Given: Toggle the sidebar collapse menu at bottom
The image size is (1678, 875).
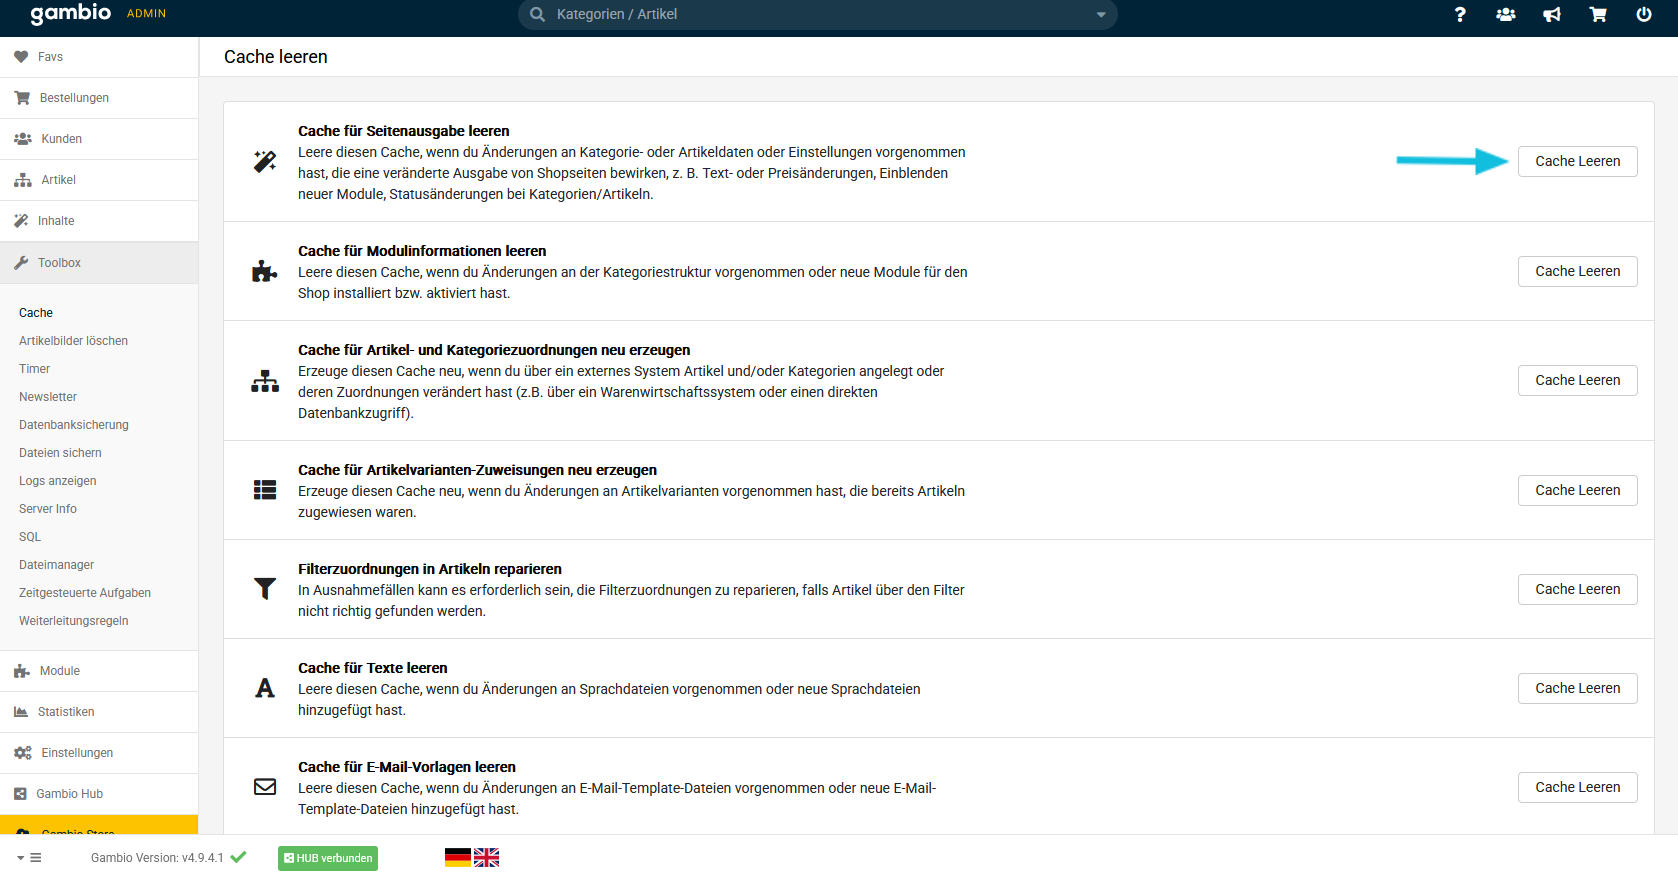Looking at the screenshot, I should [29, 858].
